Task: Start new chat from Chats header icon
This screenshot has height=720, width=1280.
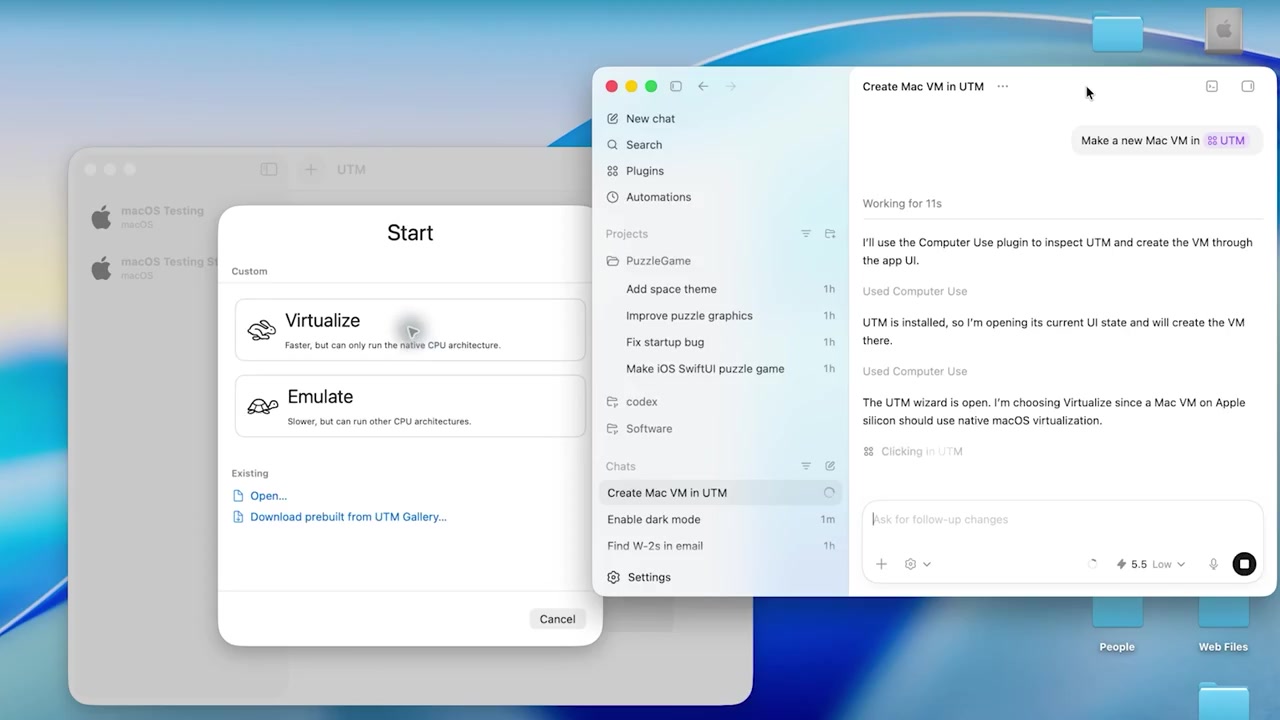Action: tap(830, 466)
